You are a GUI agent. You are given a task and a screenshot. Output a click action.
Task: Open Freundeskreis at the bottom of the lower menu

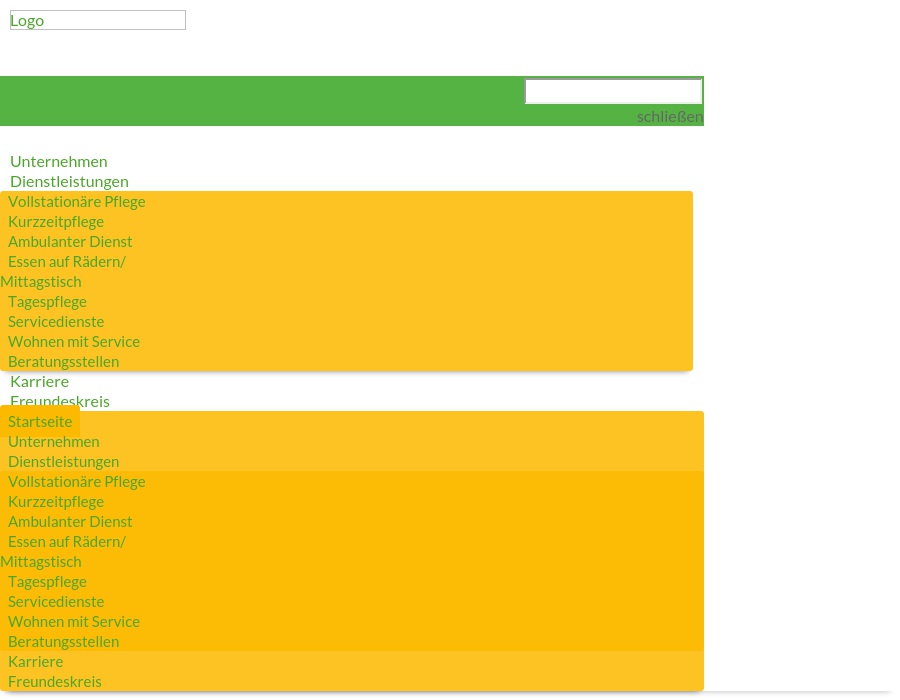[55, 681]
